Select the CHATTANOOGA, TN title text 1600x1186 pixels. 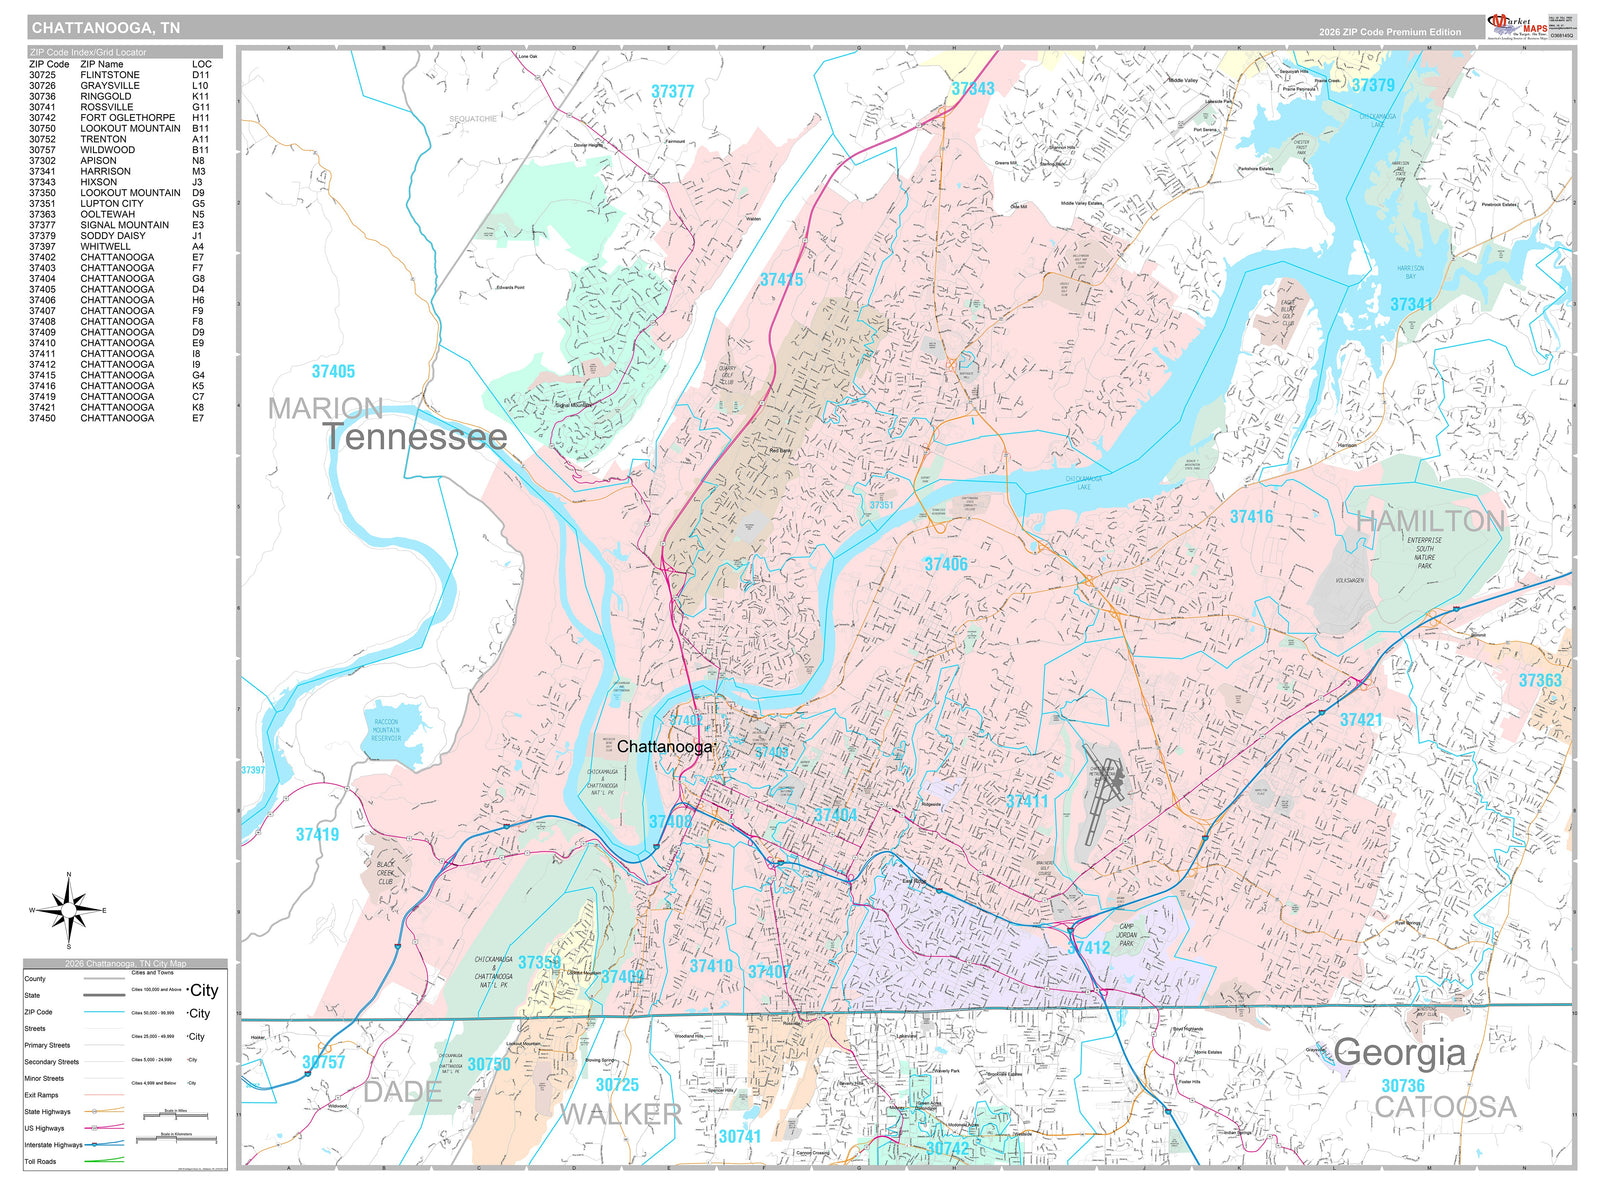(106, 28)
